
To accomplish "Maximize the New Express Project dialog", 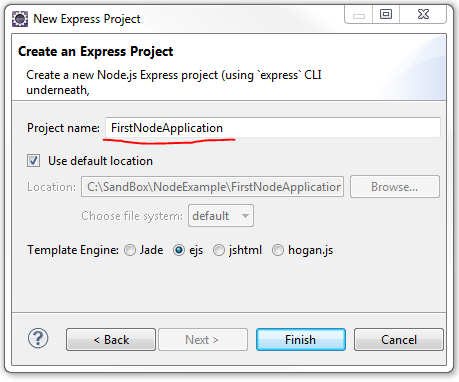I will point(386,15).
